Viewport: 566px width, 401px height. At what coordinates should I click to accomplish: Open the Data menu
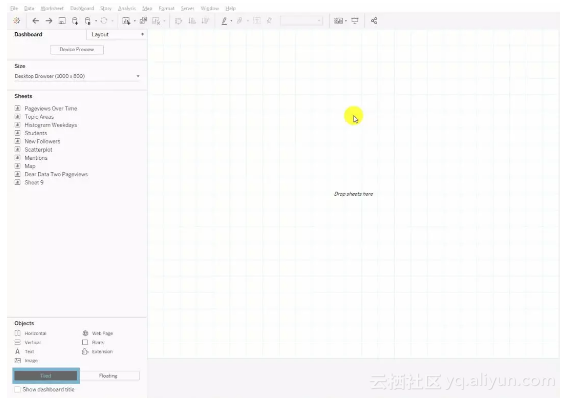[29, 8]
